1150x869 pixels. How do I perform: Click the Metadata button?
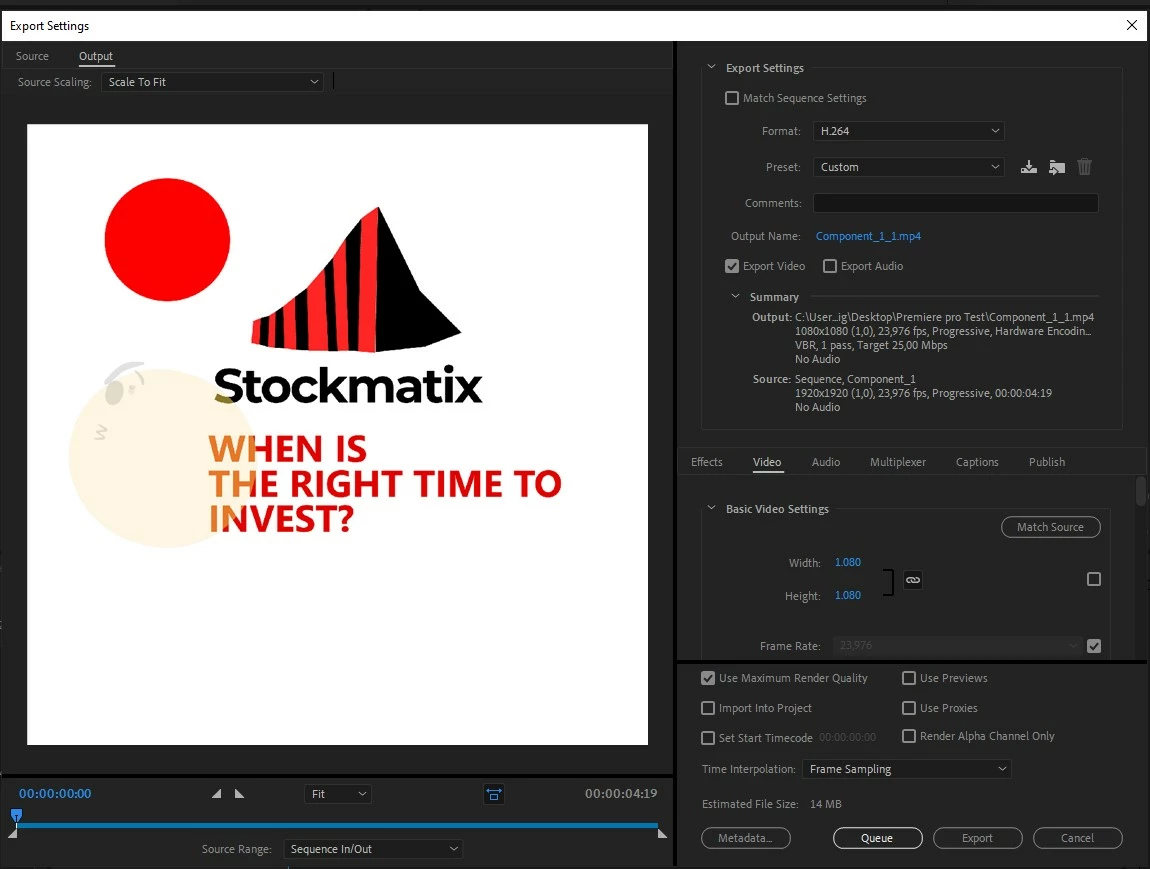tap(745, 838)
